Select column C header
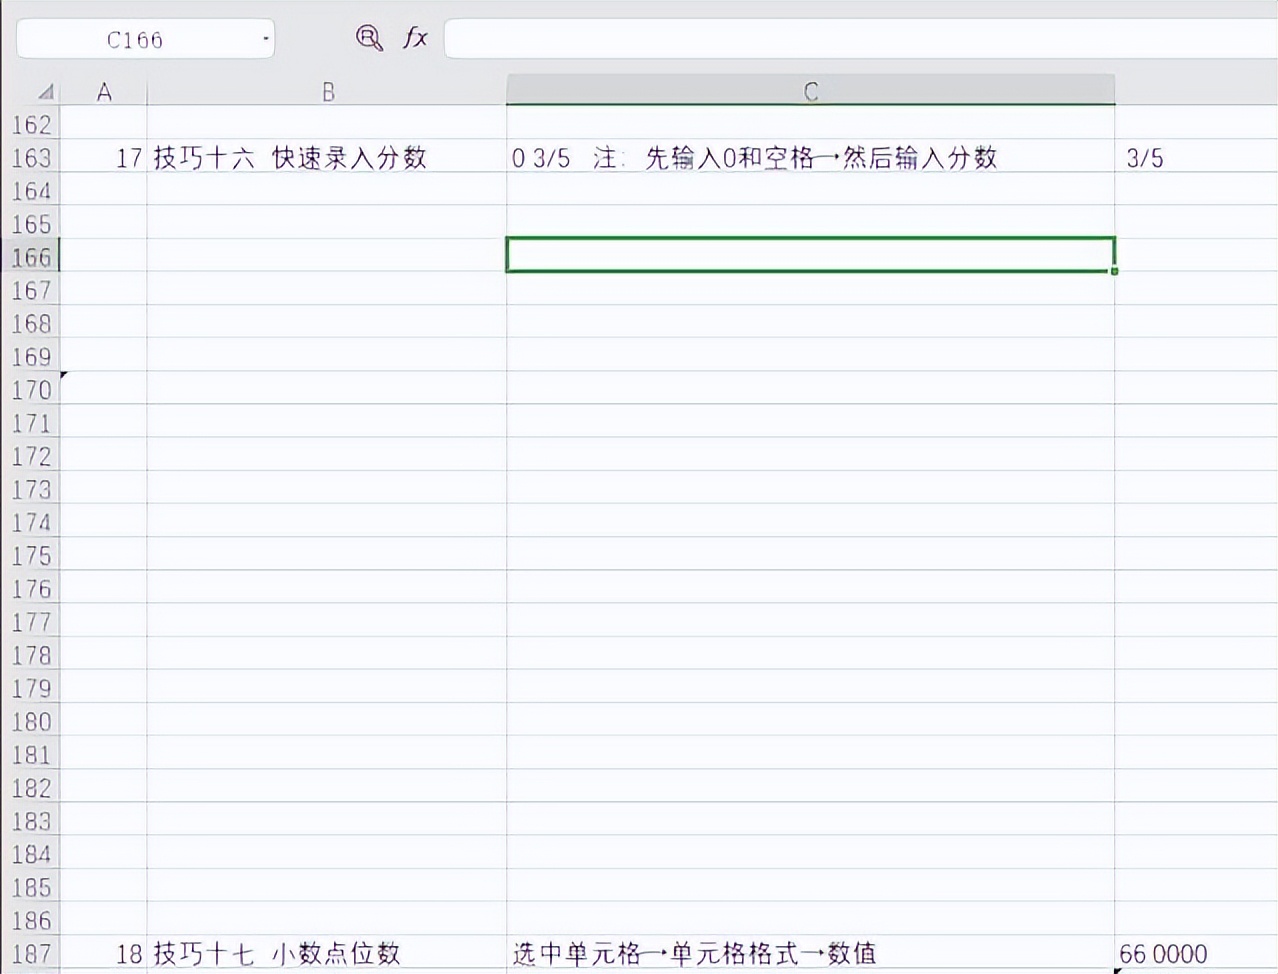 810,91
